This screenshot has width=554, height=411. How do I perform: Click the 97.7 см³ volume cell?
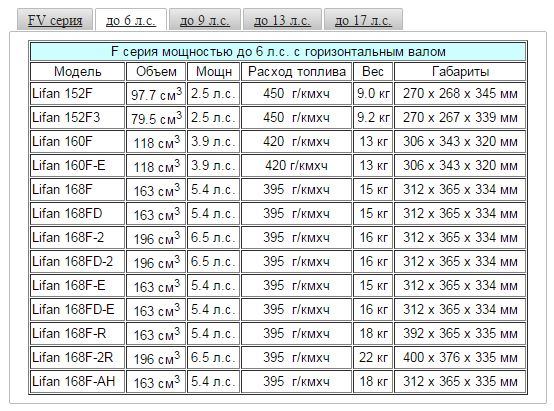156,94
